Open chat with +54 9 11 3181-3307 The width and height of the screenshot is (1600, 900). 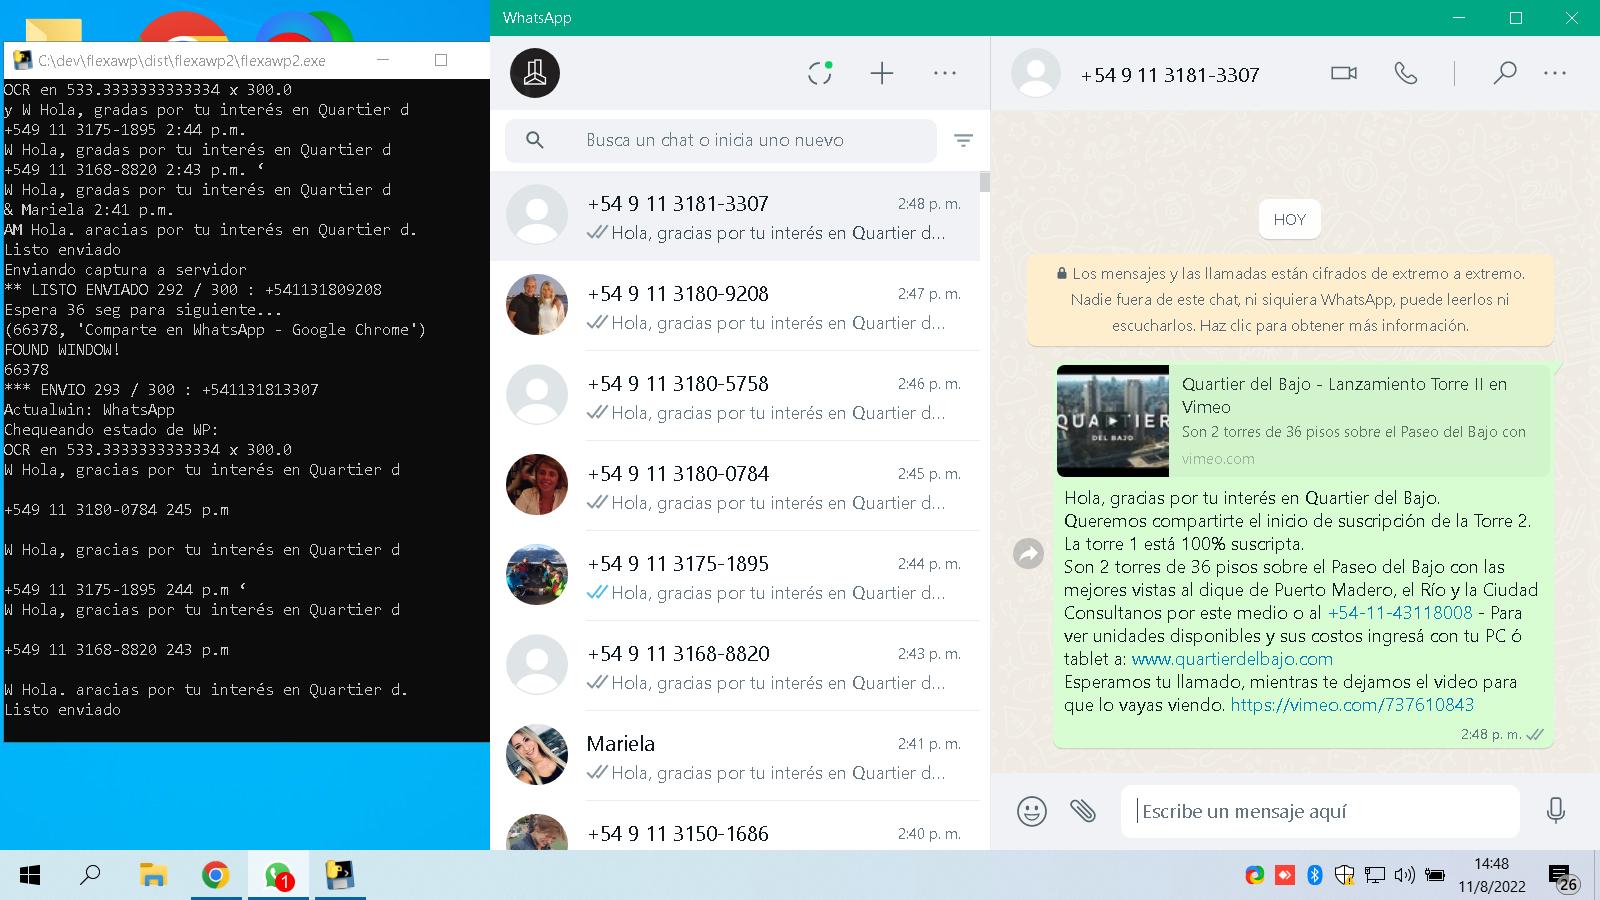coord(735,216)
